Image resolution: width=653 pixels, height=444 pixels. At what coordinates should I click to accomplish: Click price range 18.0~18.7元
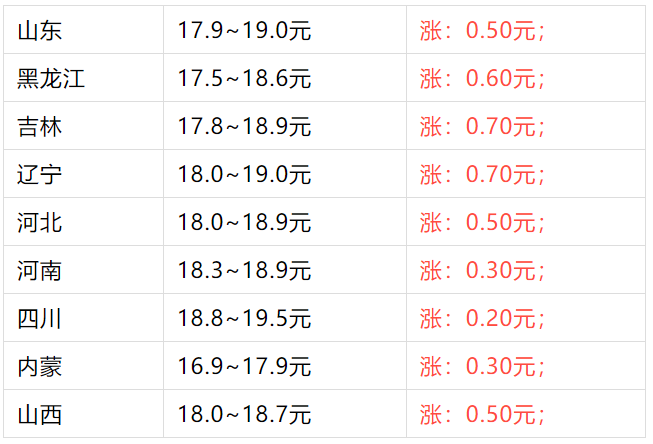pos(245,414)
